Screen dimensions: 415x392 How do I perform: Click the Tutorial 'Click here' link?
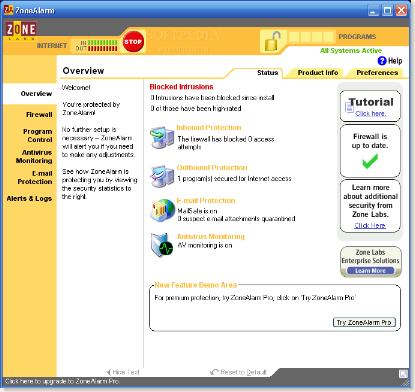click(x=371, y=114)
